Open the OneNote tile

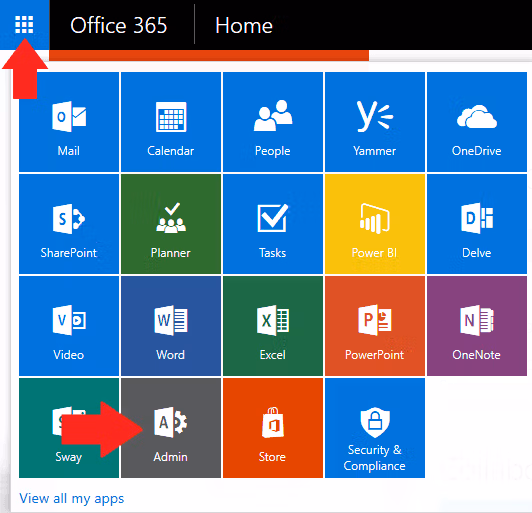pos(477,326)
